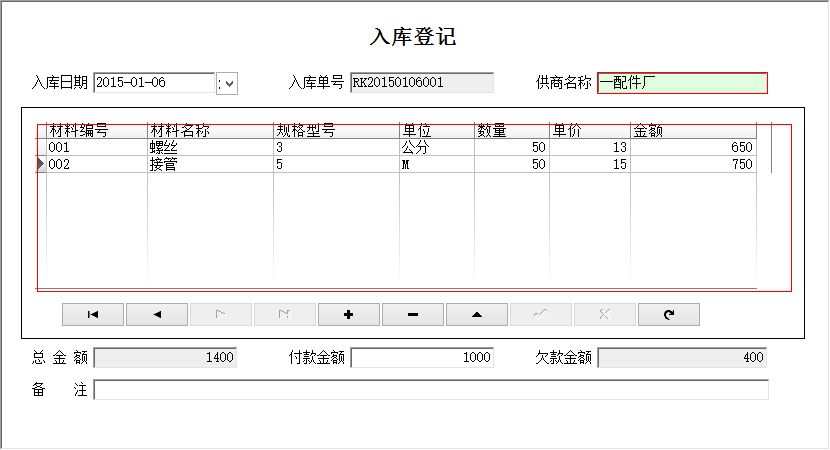This screenshot has height=450, width=830.
Task: Click the 供商名称 supplier field
Action: pos(682,83)
